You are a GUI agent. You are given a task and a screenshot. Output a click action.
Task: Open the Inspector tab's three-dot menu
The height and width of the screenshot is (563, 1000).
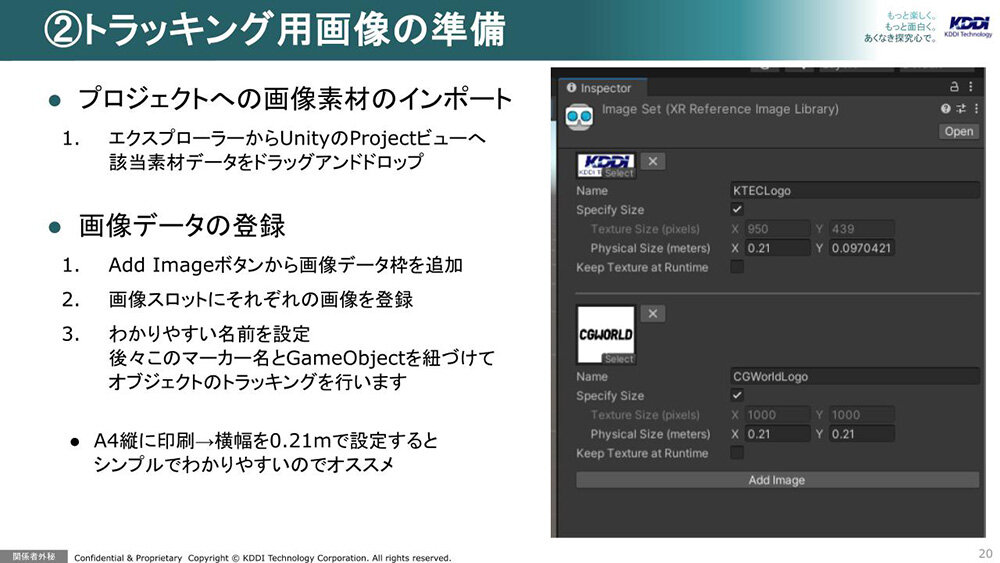coord(971,88)
